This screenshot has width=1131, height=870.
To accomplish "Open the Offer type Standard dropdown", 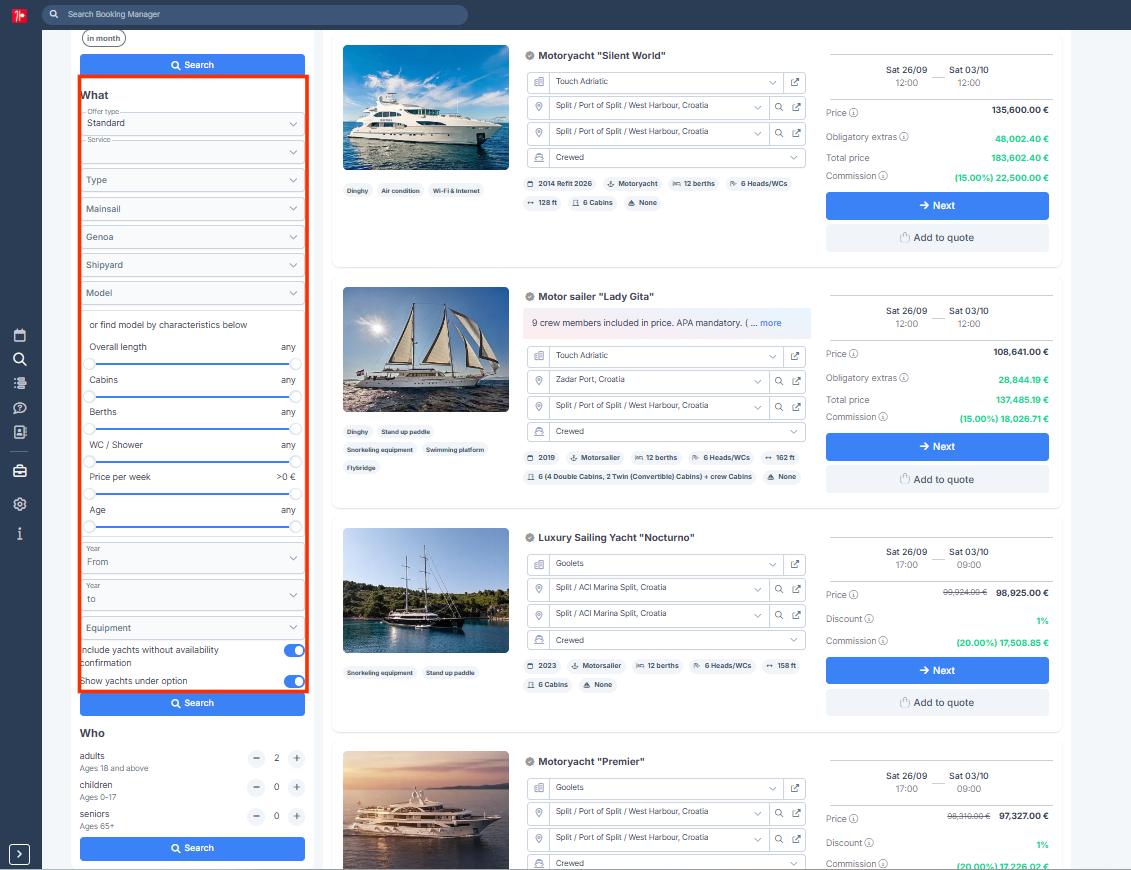I will pos(192,123).
